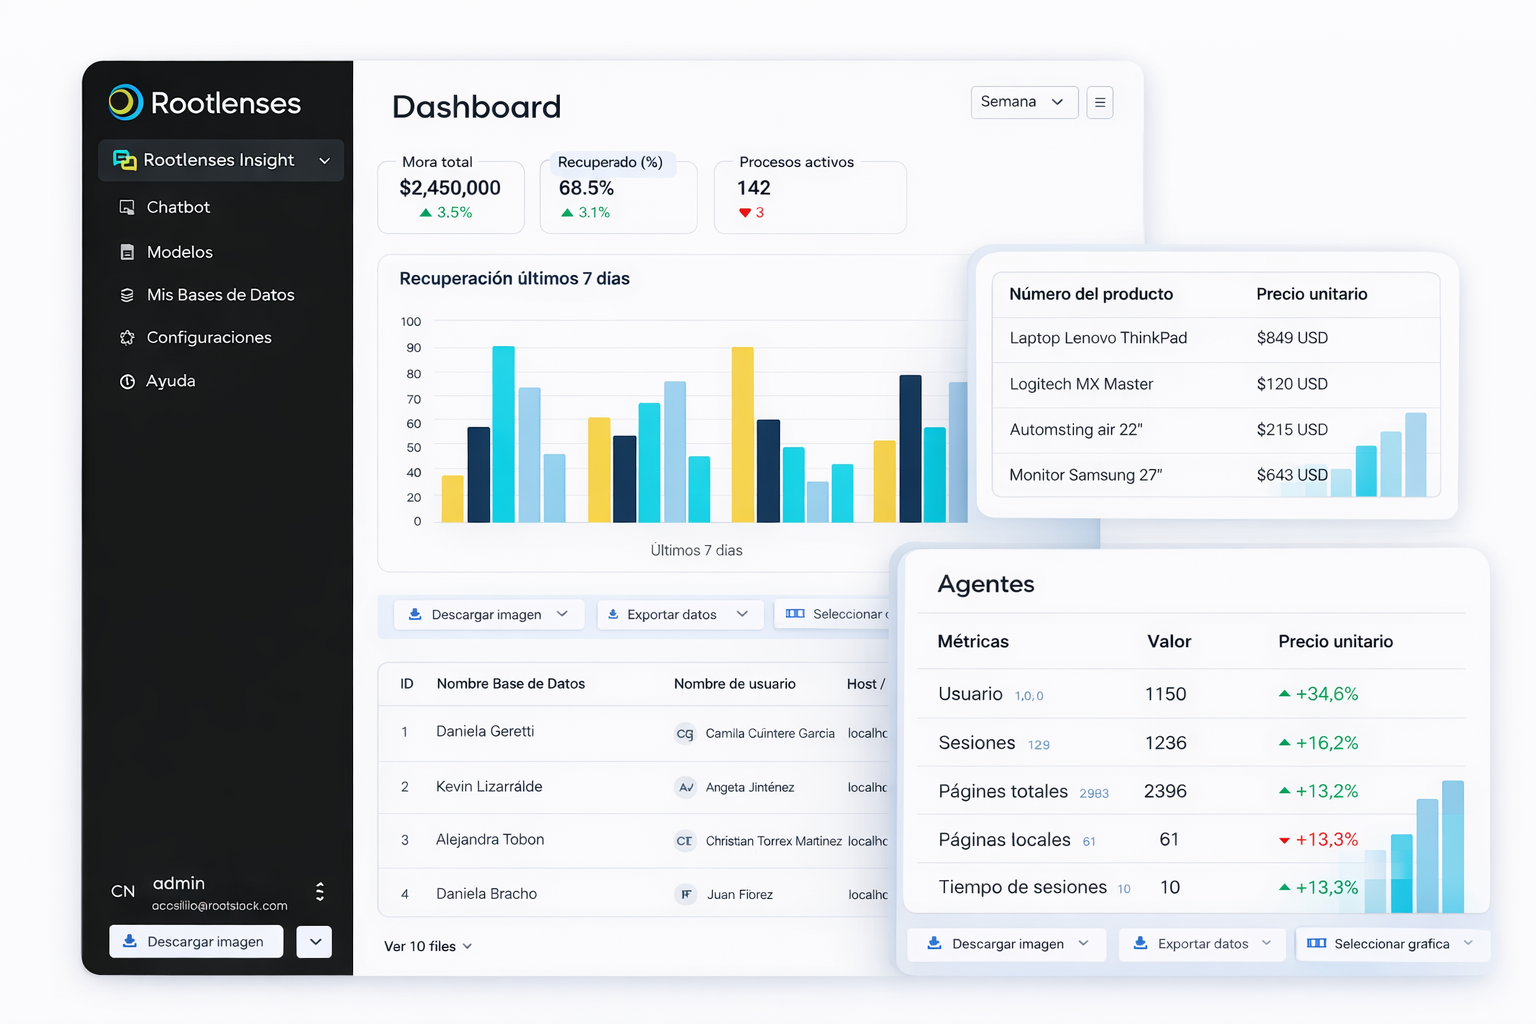Image resolution: width=1536 pixels, height=1024 pixels.
Task: Click the Ayuda help icon
Action: click(x=127, y=381)
